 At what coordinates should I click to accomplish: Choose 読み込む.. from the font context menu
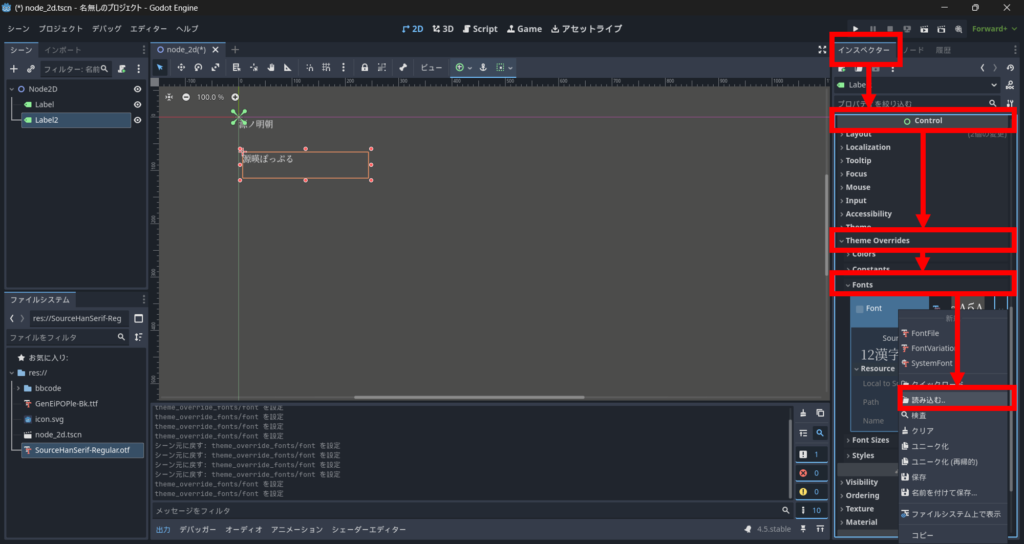929,400
